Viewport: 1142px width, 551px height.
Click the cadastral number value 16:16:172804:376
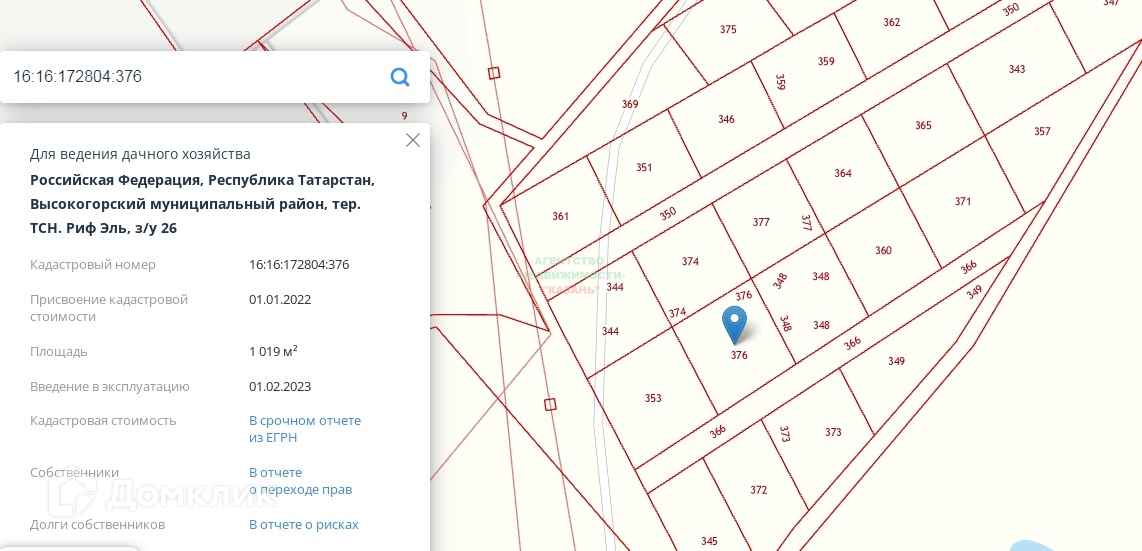point(299,264)
